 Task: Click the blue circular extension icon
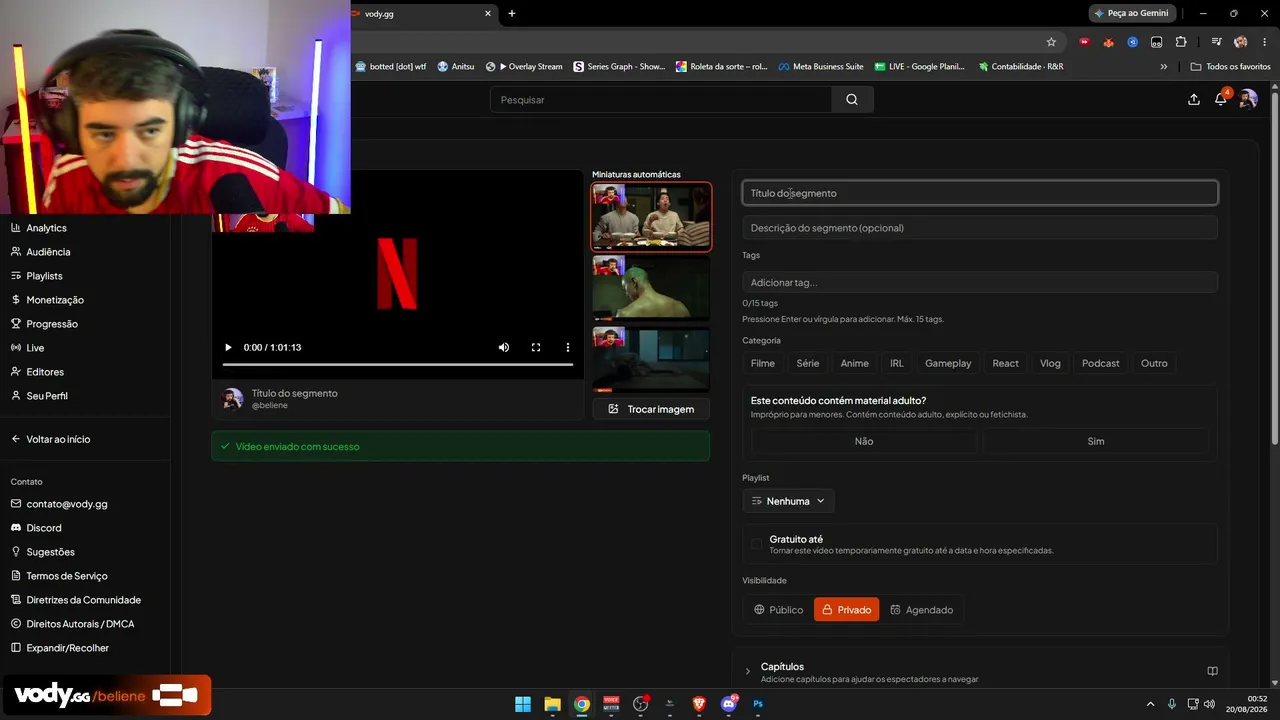[1132, 42]
